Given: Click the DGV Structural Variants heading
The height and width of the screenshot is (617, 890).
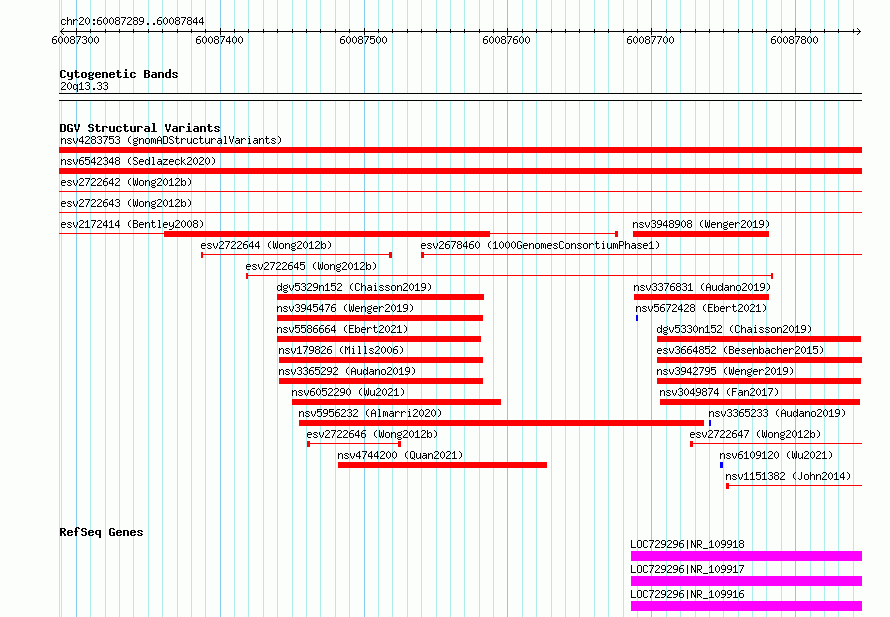Looking at the screenshot, I should coord(140,128).
